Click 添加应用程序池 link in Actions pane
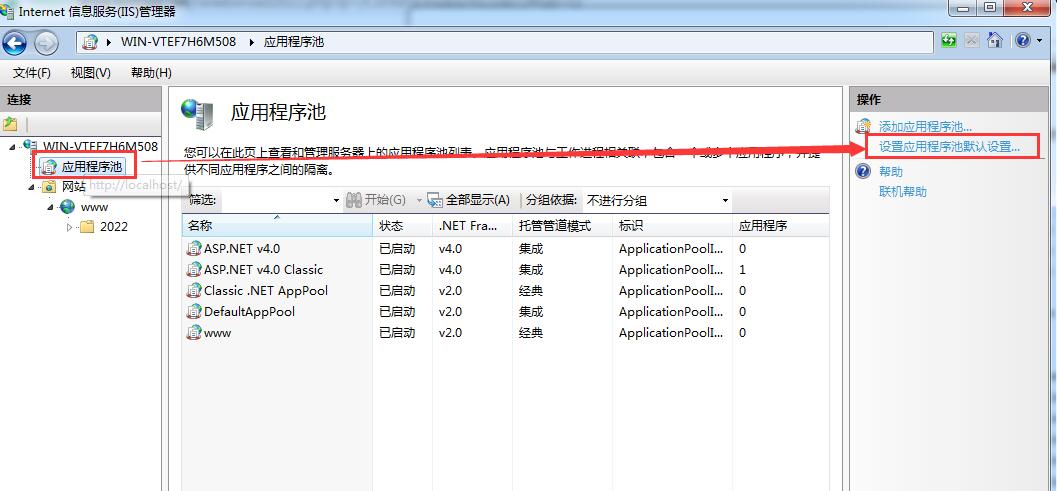Viewport: 1057px width, 491px height. click(924, 127)
